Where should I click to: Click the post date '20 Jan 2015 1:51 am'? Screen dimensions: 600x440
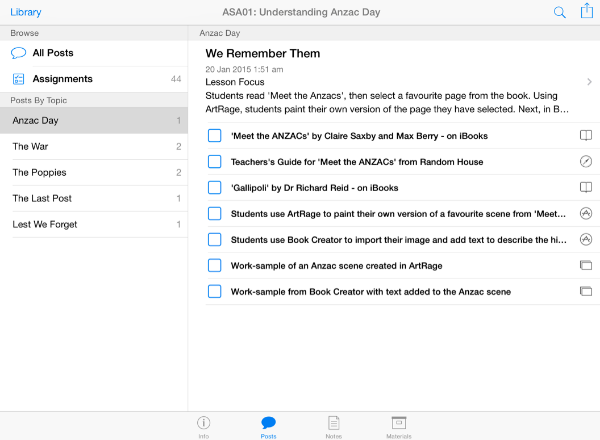[x=244, y=69]
